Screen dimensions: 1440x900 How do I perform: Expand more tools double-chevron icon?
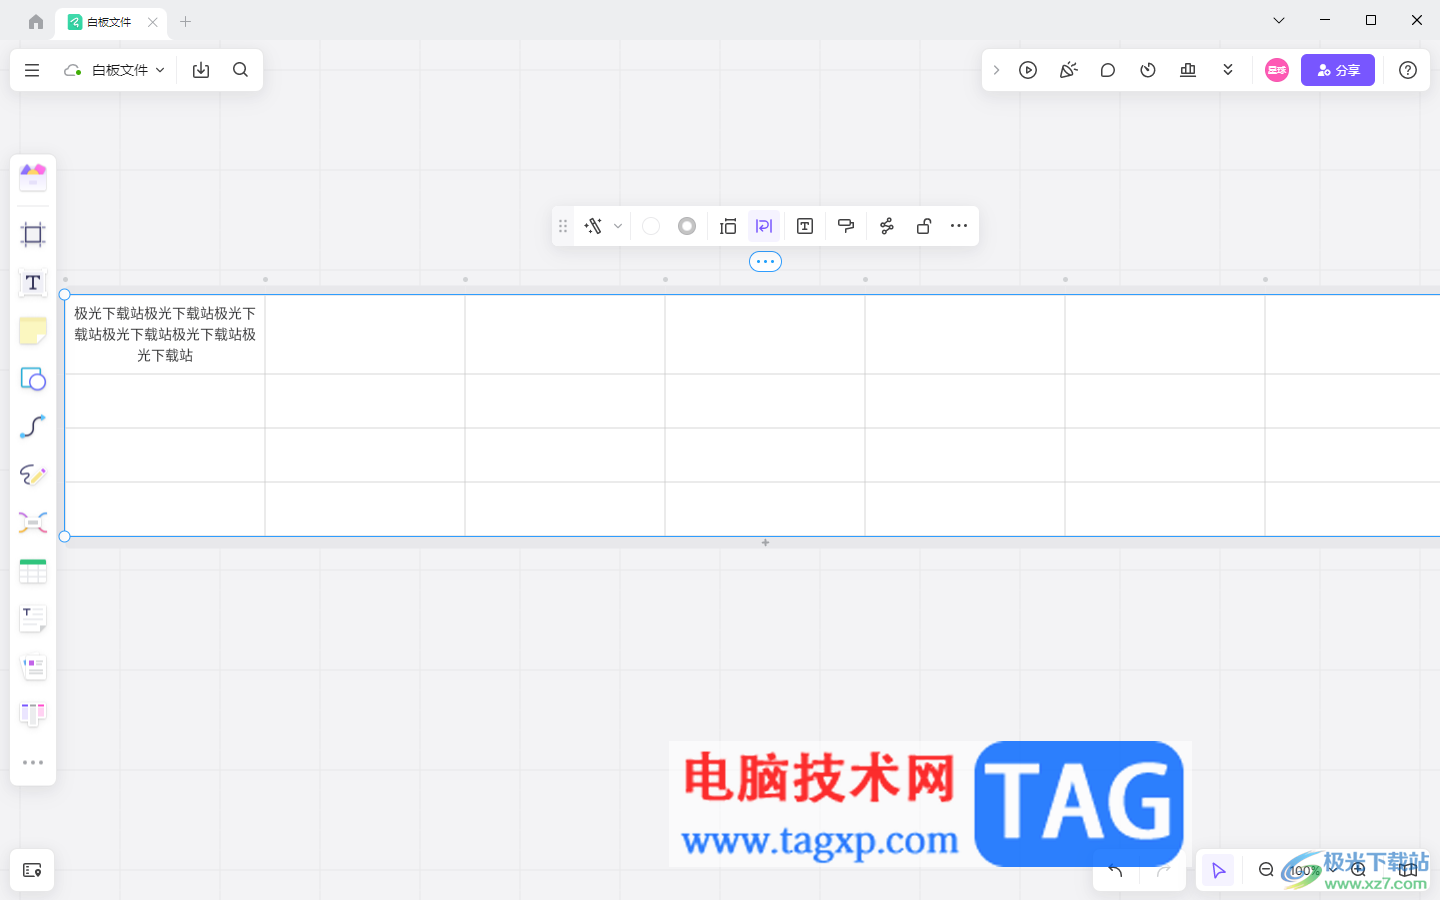click(1228, 70)
